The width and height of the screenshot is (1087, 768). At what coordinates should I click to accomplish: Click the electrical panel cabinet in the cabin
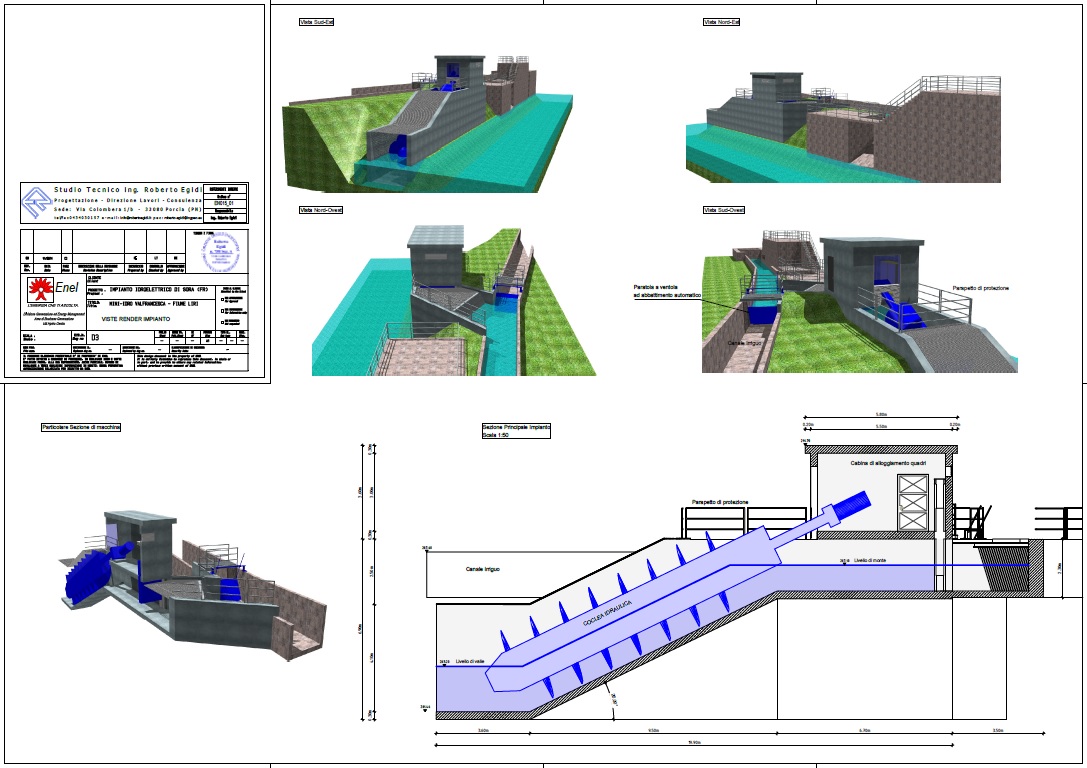[912, 502]
